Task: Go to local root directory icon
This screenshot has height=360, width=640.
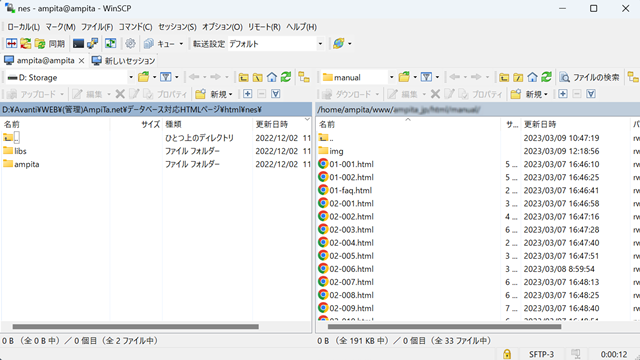Action: point(258,77)
